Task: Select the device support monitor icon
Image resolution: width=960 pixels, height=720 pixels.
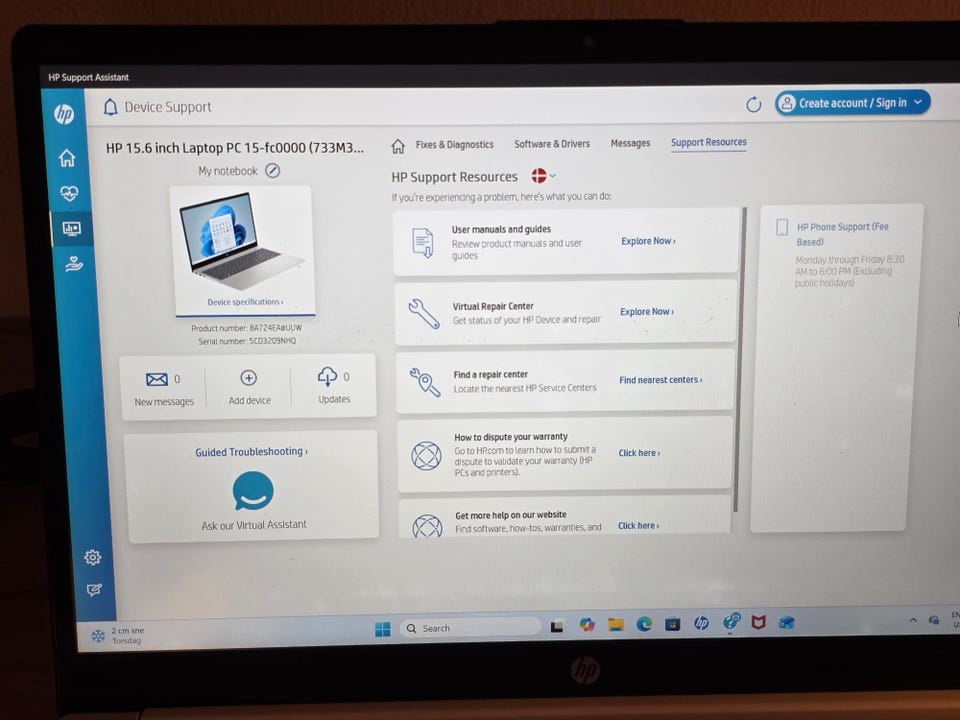Action: click(x=72, y=229)
